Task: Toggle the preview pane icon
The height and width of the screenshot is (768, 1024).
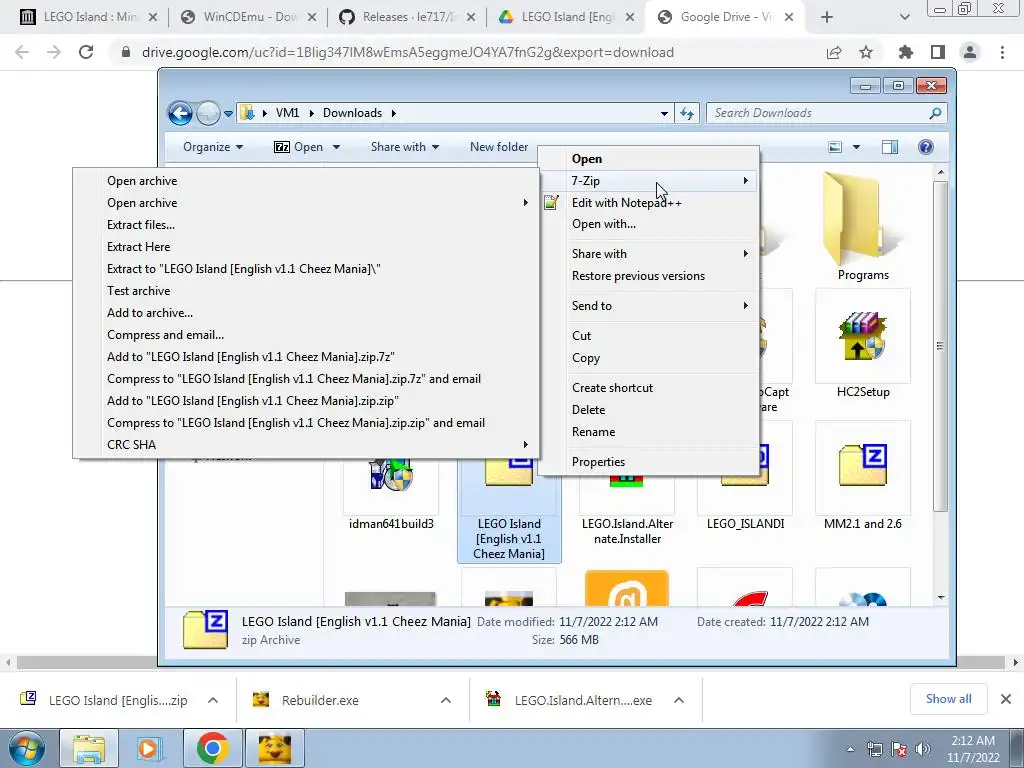Action: (x=889, y=147)
